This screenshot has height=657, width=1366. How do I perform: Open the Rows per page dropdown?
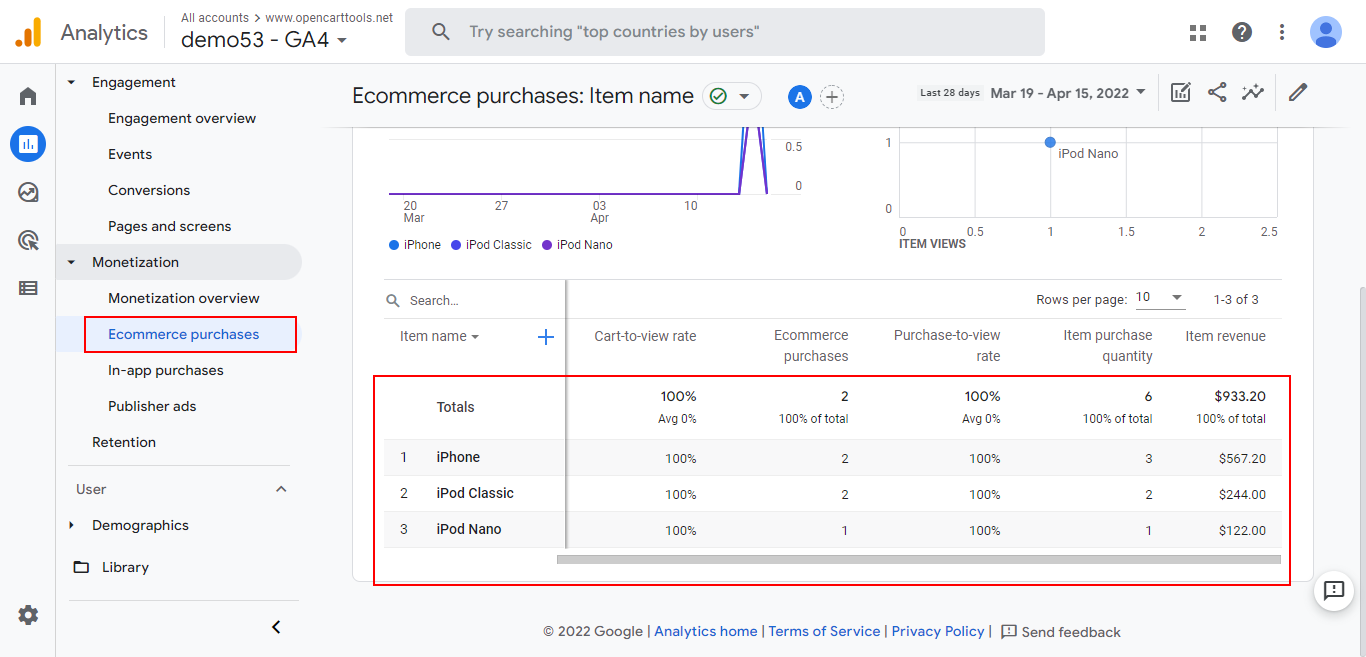tap(1160, 298)
